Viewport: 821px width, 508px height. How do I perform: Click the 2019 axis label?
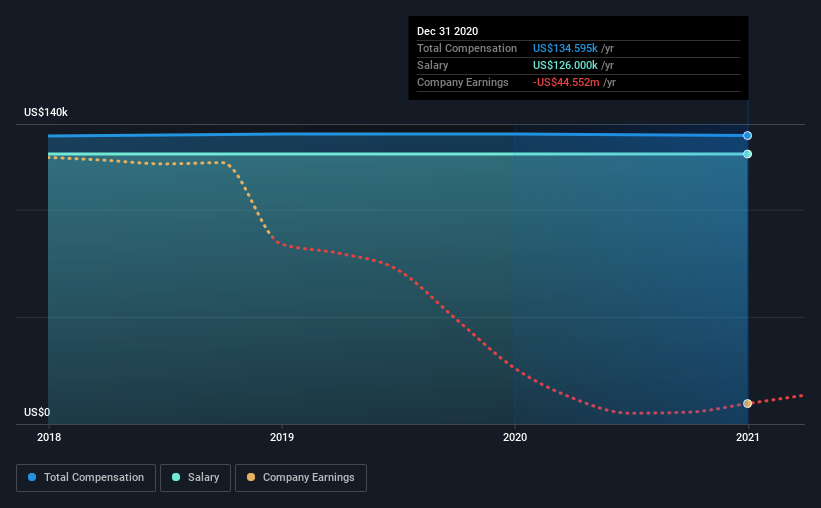tap(282, 437)
